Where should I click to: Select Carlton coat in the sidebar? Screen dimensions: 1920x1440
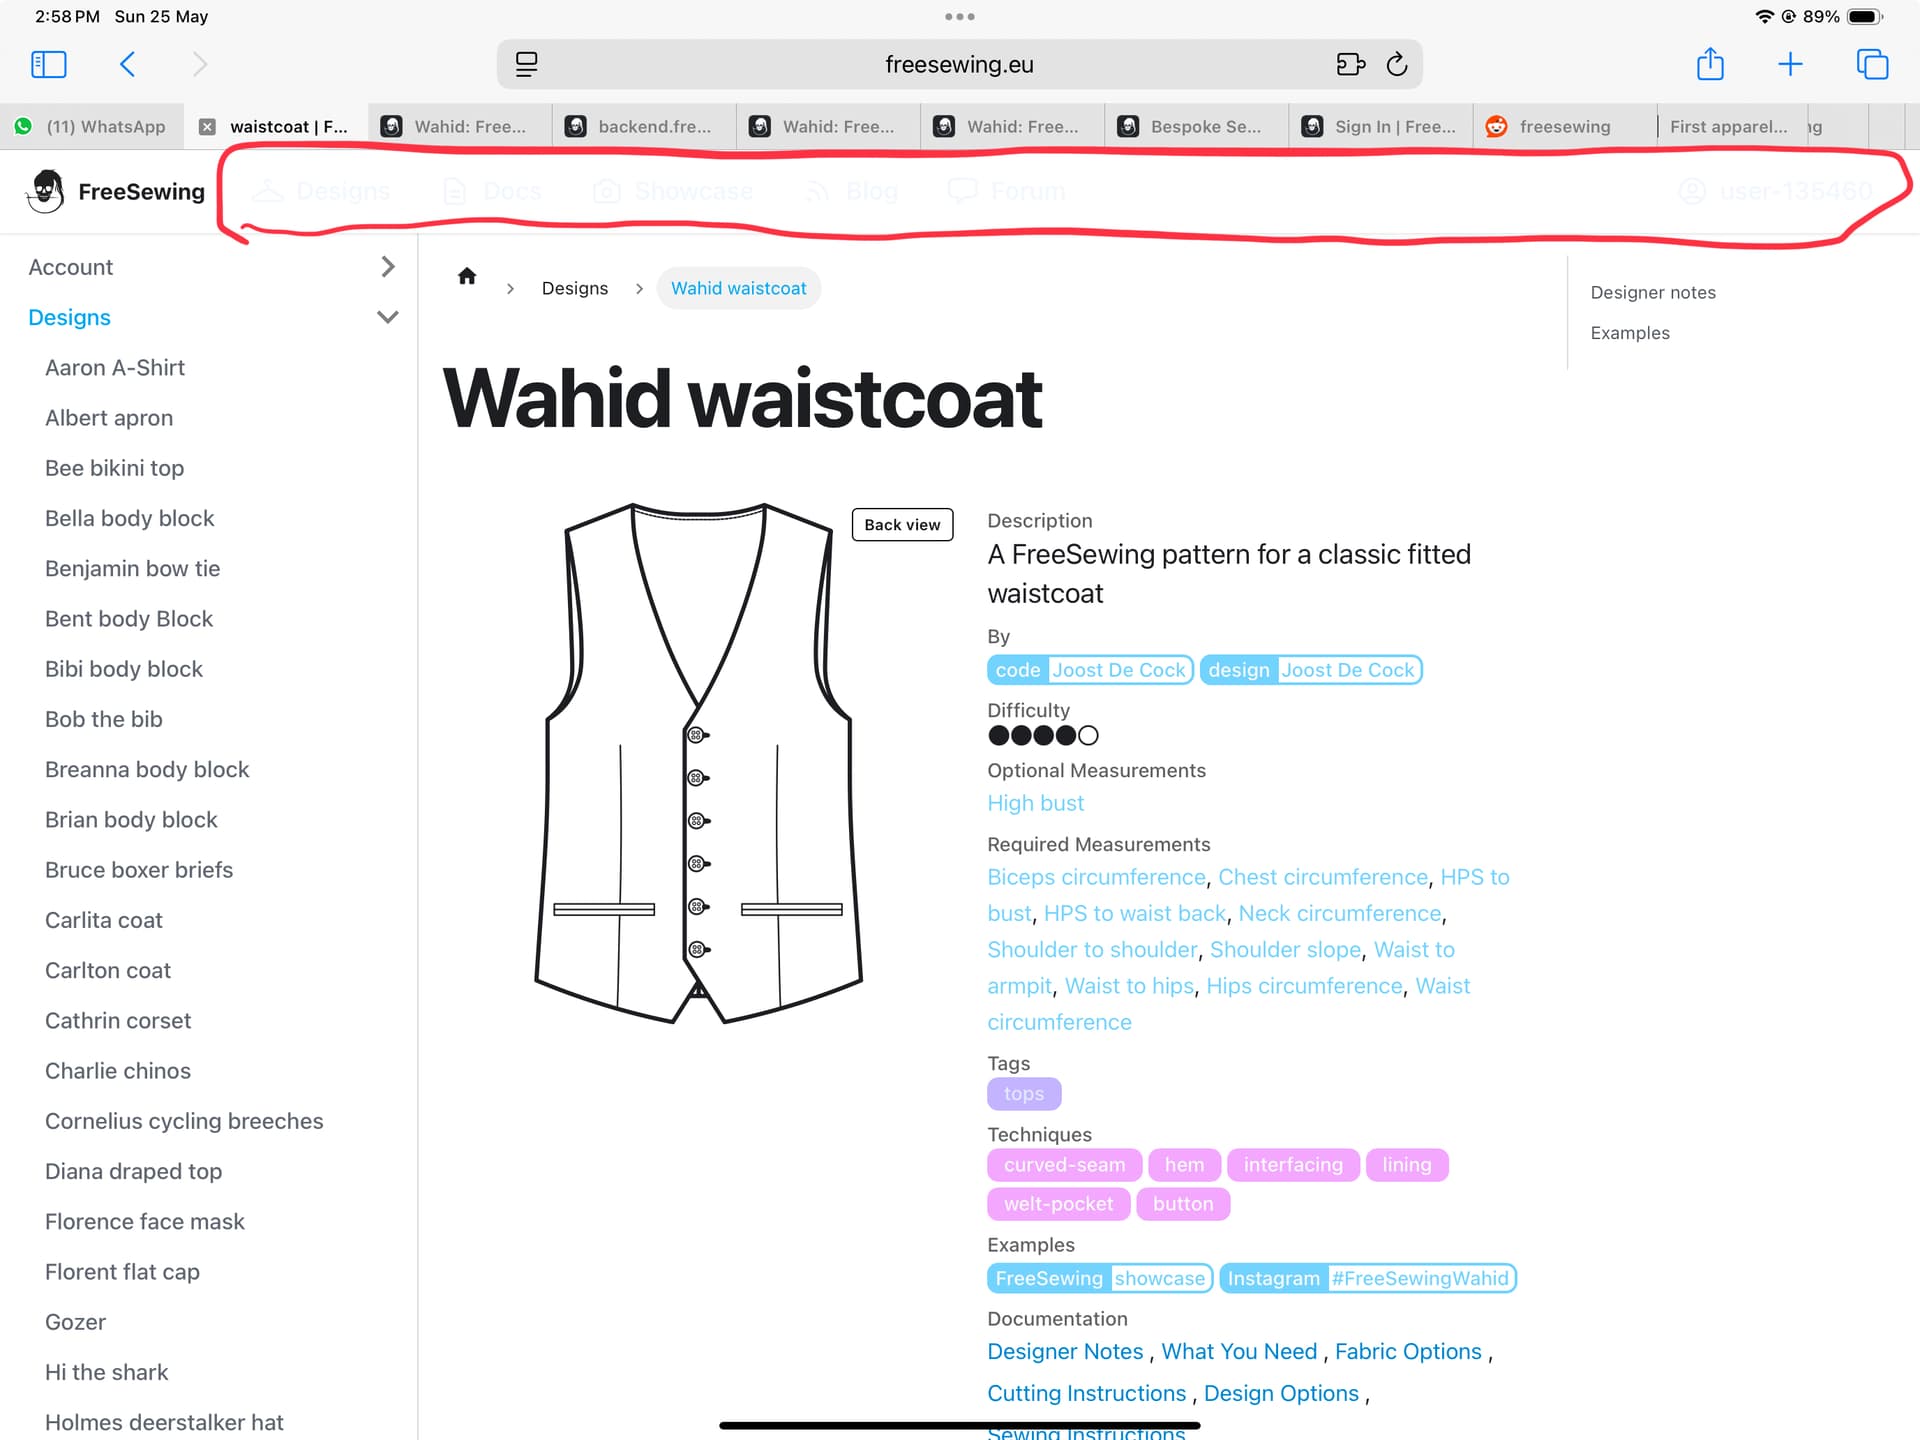pyautogui.click(x=108, y=970)
